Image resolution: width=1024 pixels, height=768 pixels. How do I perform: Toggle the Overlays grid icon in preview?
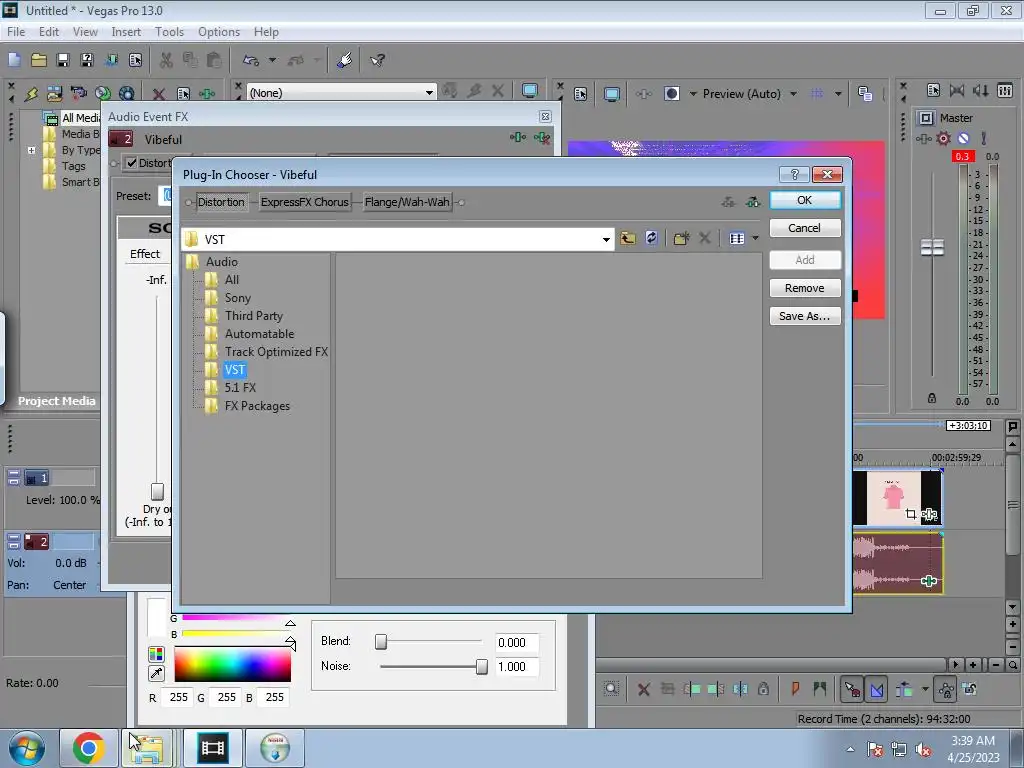coord(817,93)
